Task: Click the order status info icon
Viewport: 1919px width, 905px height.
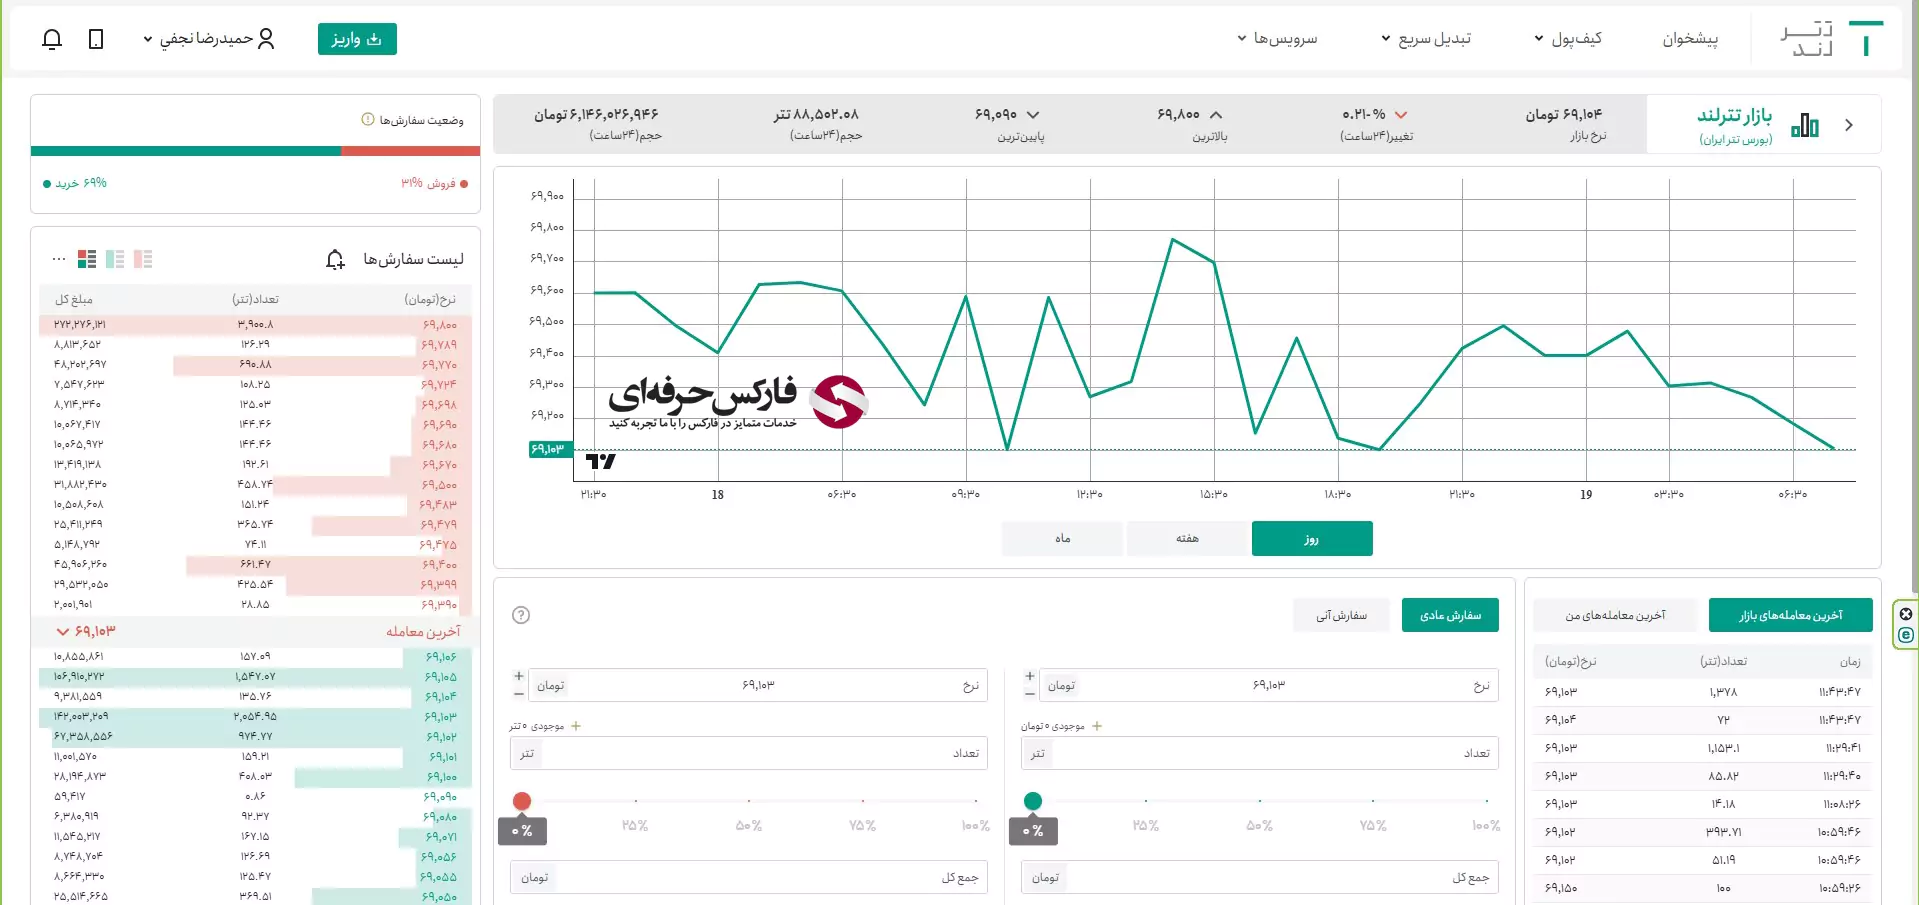Action: coord(368,120)
